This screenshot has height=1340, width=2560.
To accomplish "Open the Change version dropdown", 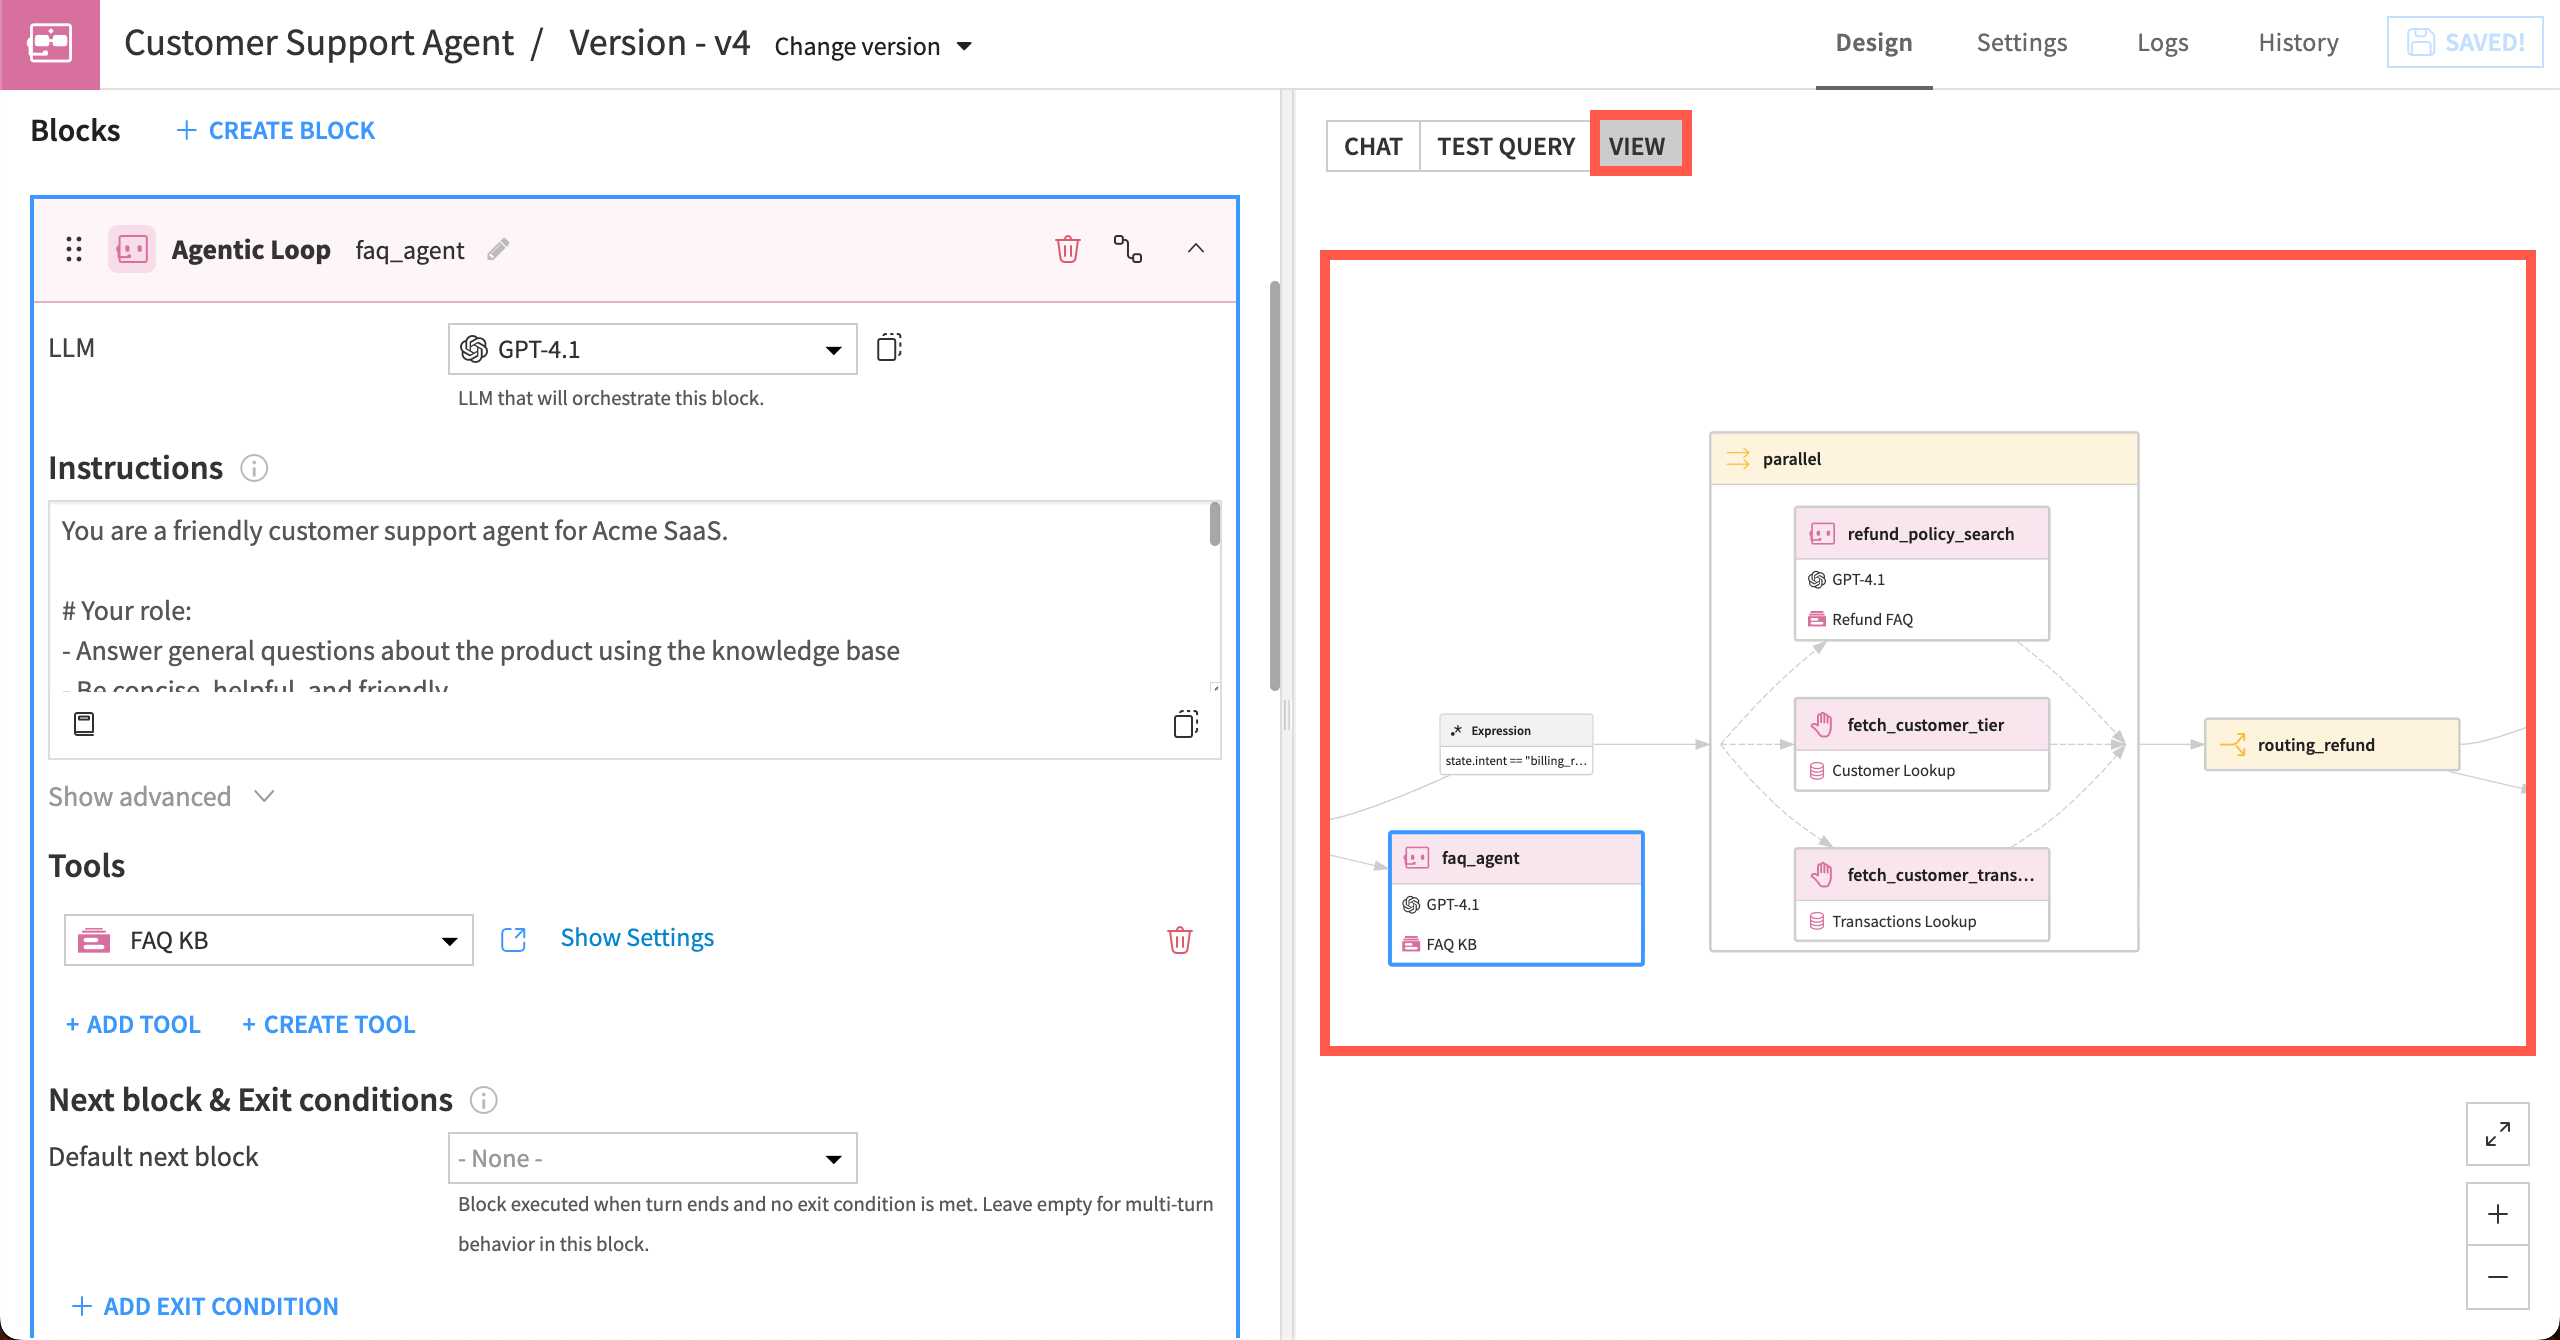I will pos(871,45).
